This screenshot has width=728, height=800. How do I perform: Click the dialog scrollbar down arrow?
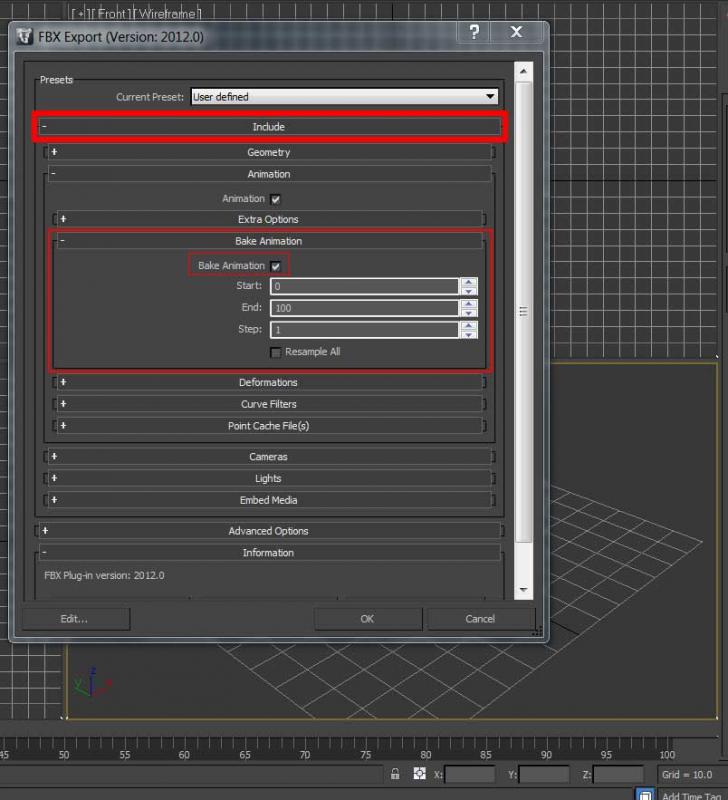click(523, 589)
